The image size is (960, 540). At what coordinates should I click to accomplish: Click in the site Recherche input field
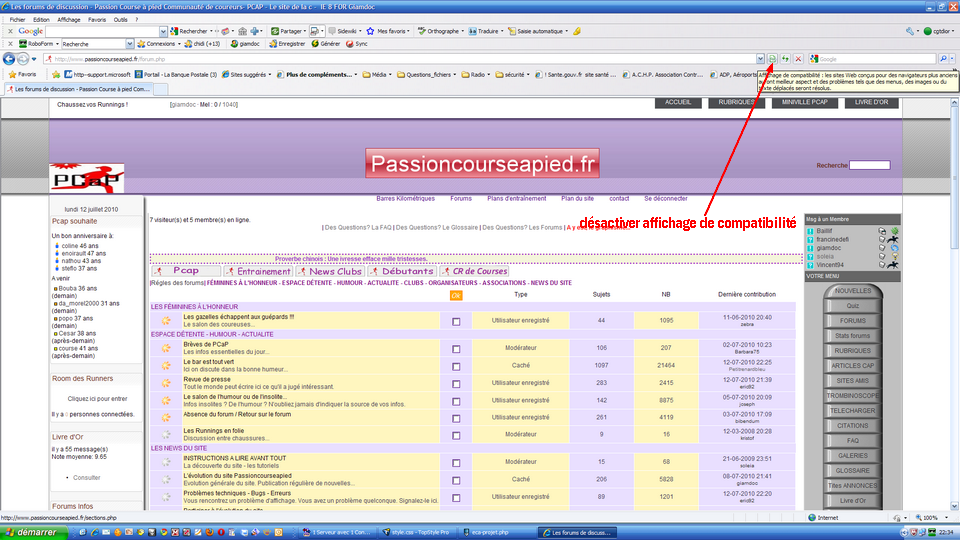pos(869,165)
